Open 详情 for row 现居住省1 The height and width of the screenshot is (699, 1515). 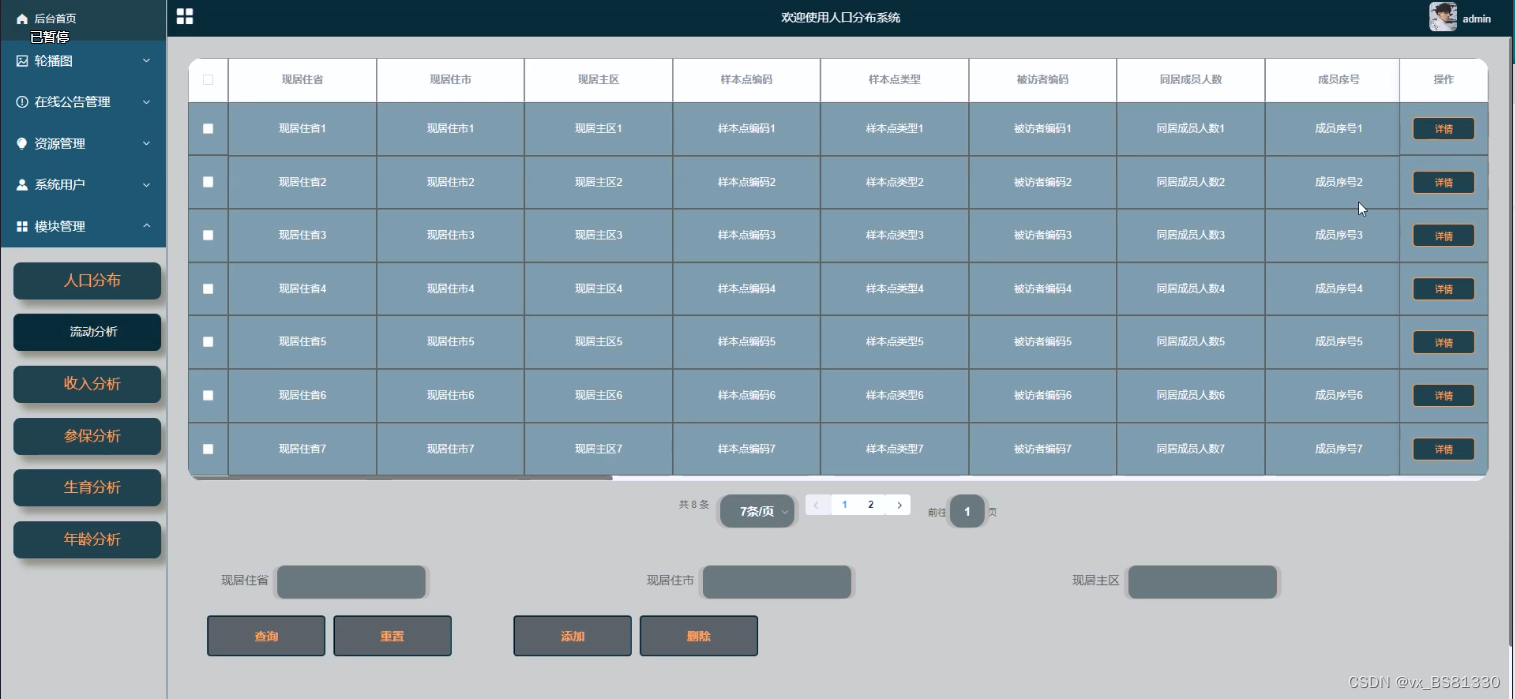pyautogui.click(x=1443, y=129)
